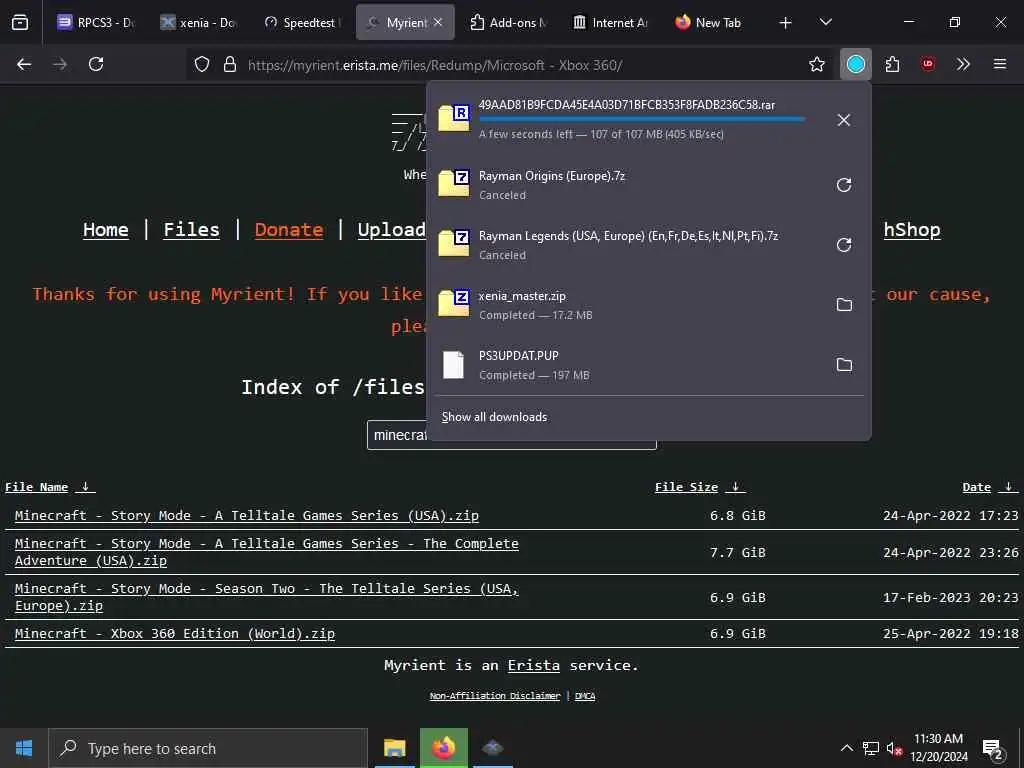Open the Firefox View icon in tab bar

(20, 22)
